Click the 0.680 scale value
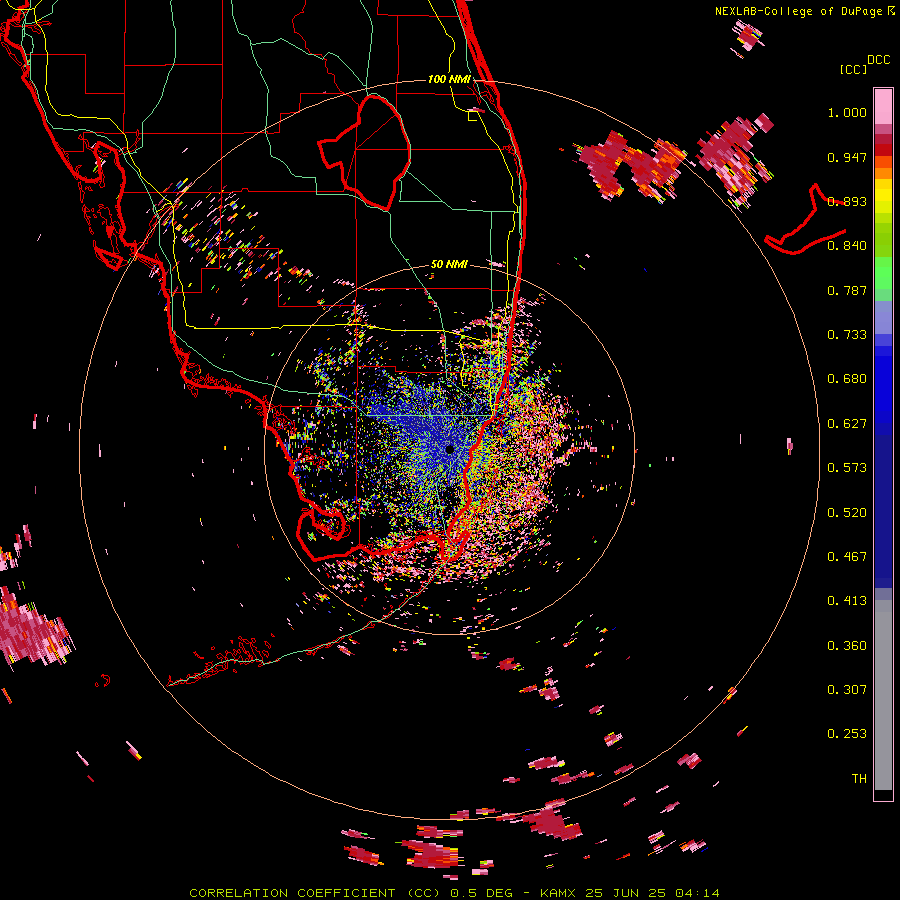Screen dimensions: 900x900 847,379
